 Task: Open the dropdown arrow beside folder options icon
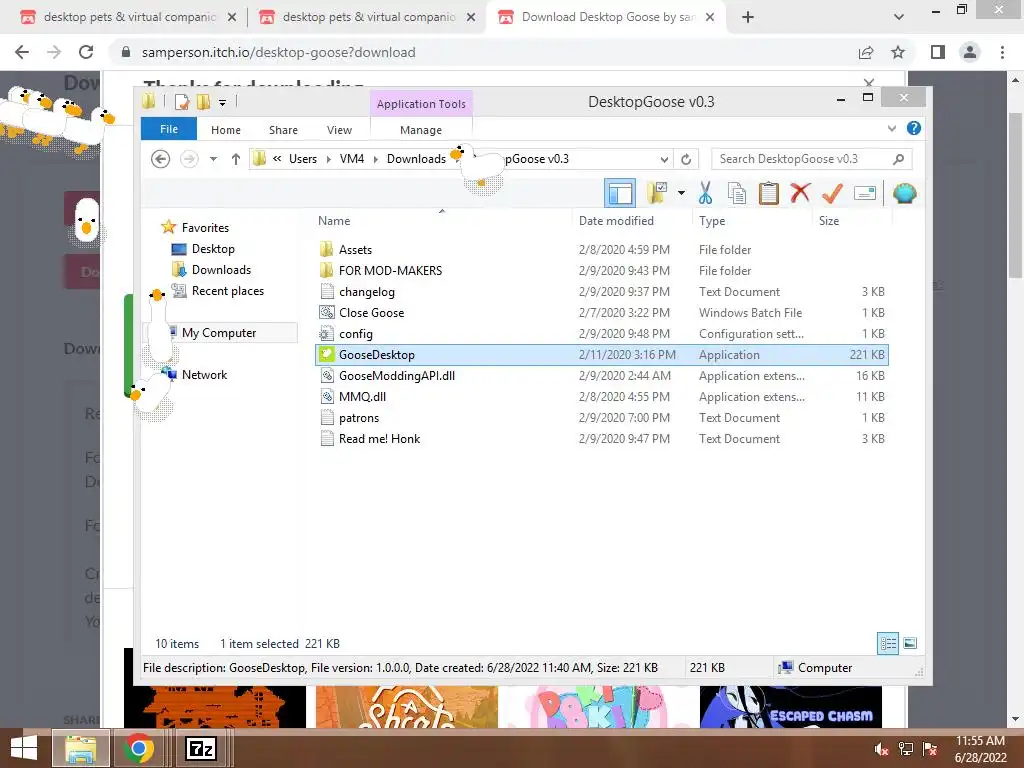[681, 193]
